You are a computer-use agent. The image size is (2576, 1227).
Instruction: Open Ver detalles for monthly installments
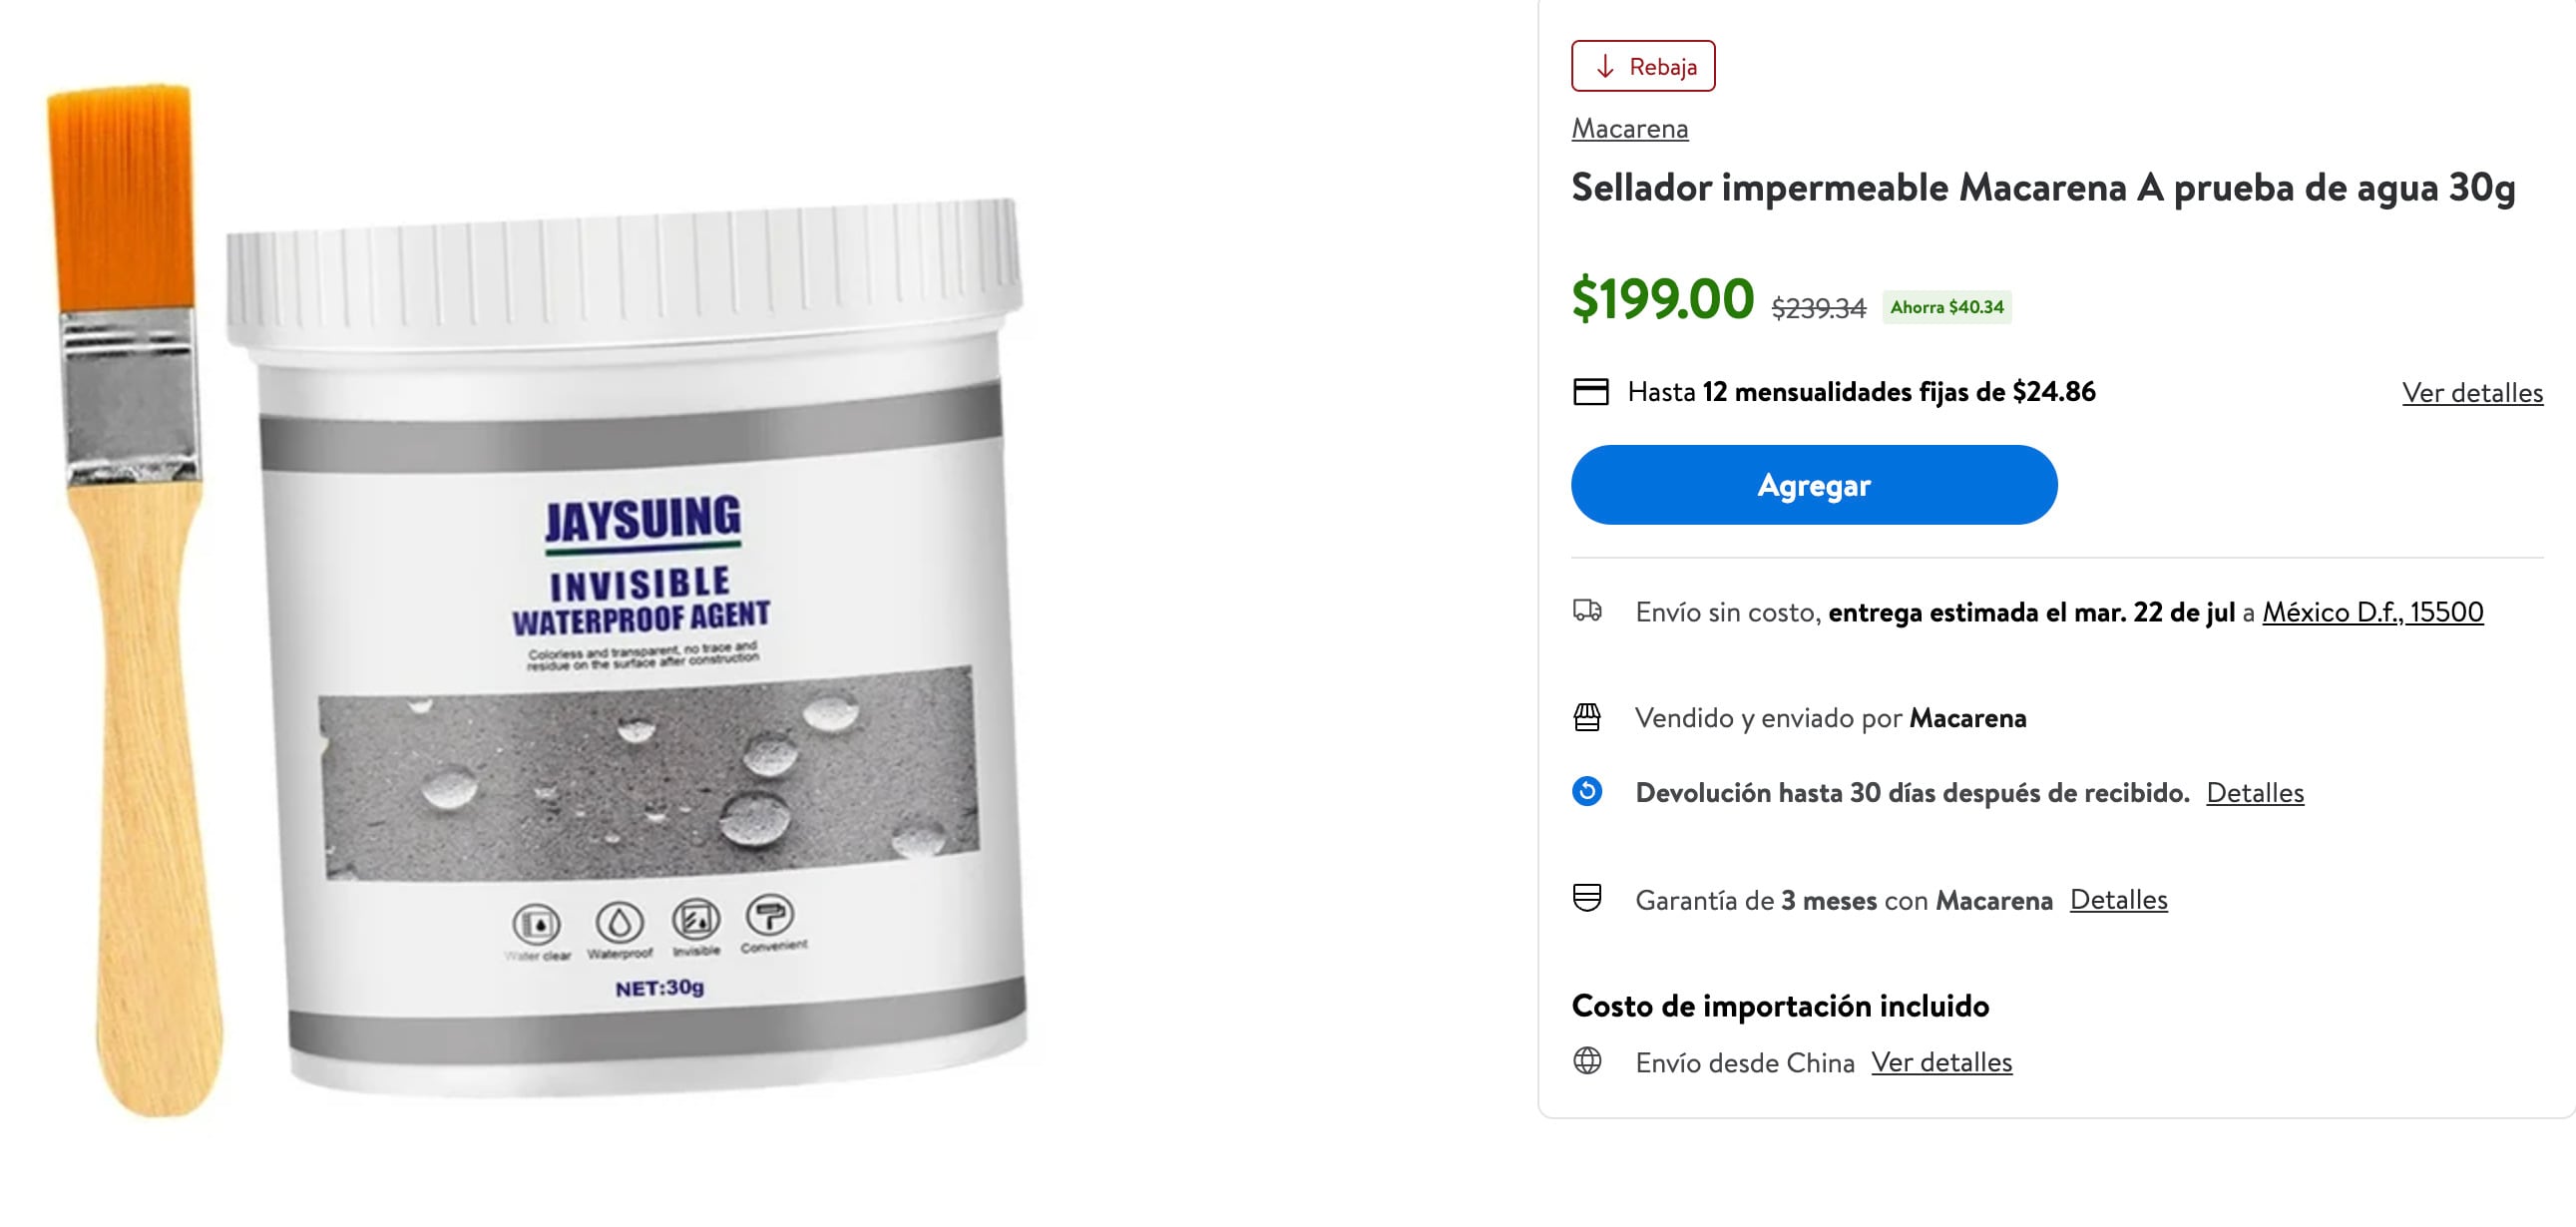click(2472, 392)
